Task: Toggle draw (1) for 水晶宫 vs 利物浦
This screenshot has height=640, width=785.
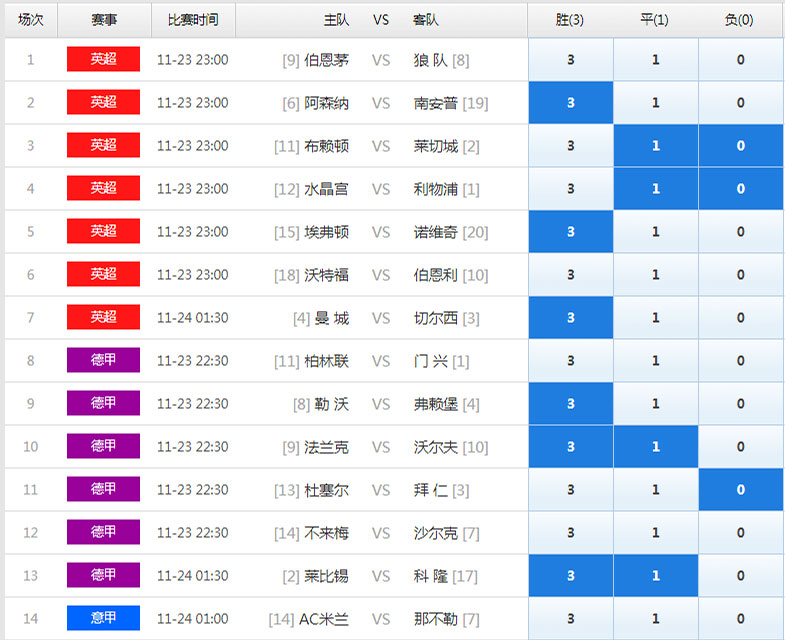Action: tap(656, 189)
